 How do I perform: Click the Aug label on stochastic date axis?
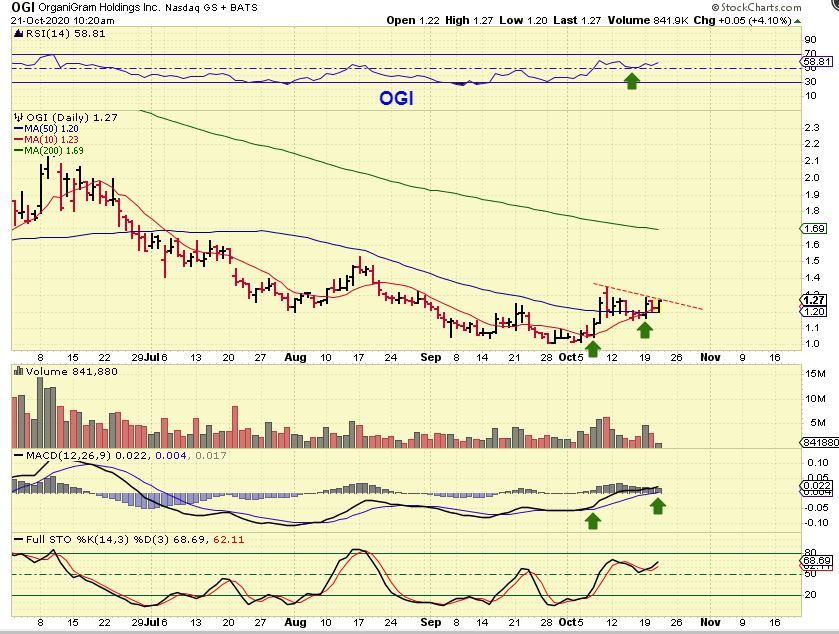[x=295, y=622]
